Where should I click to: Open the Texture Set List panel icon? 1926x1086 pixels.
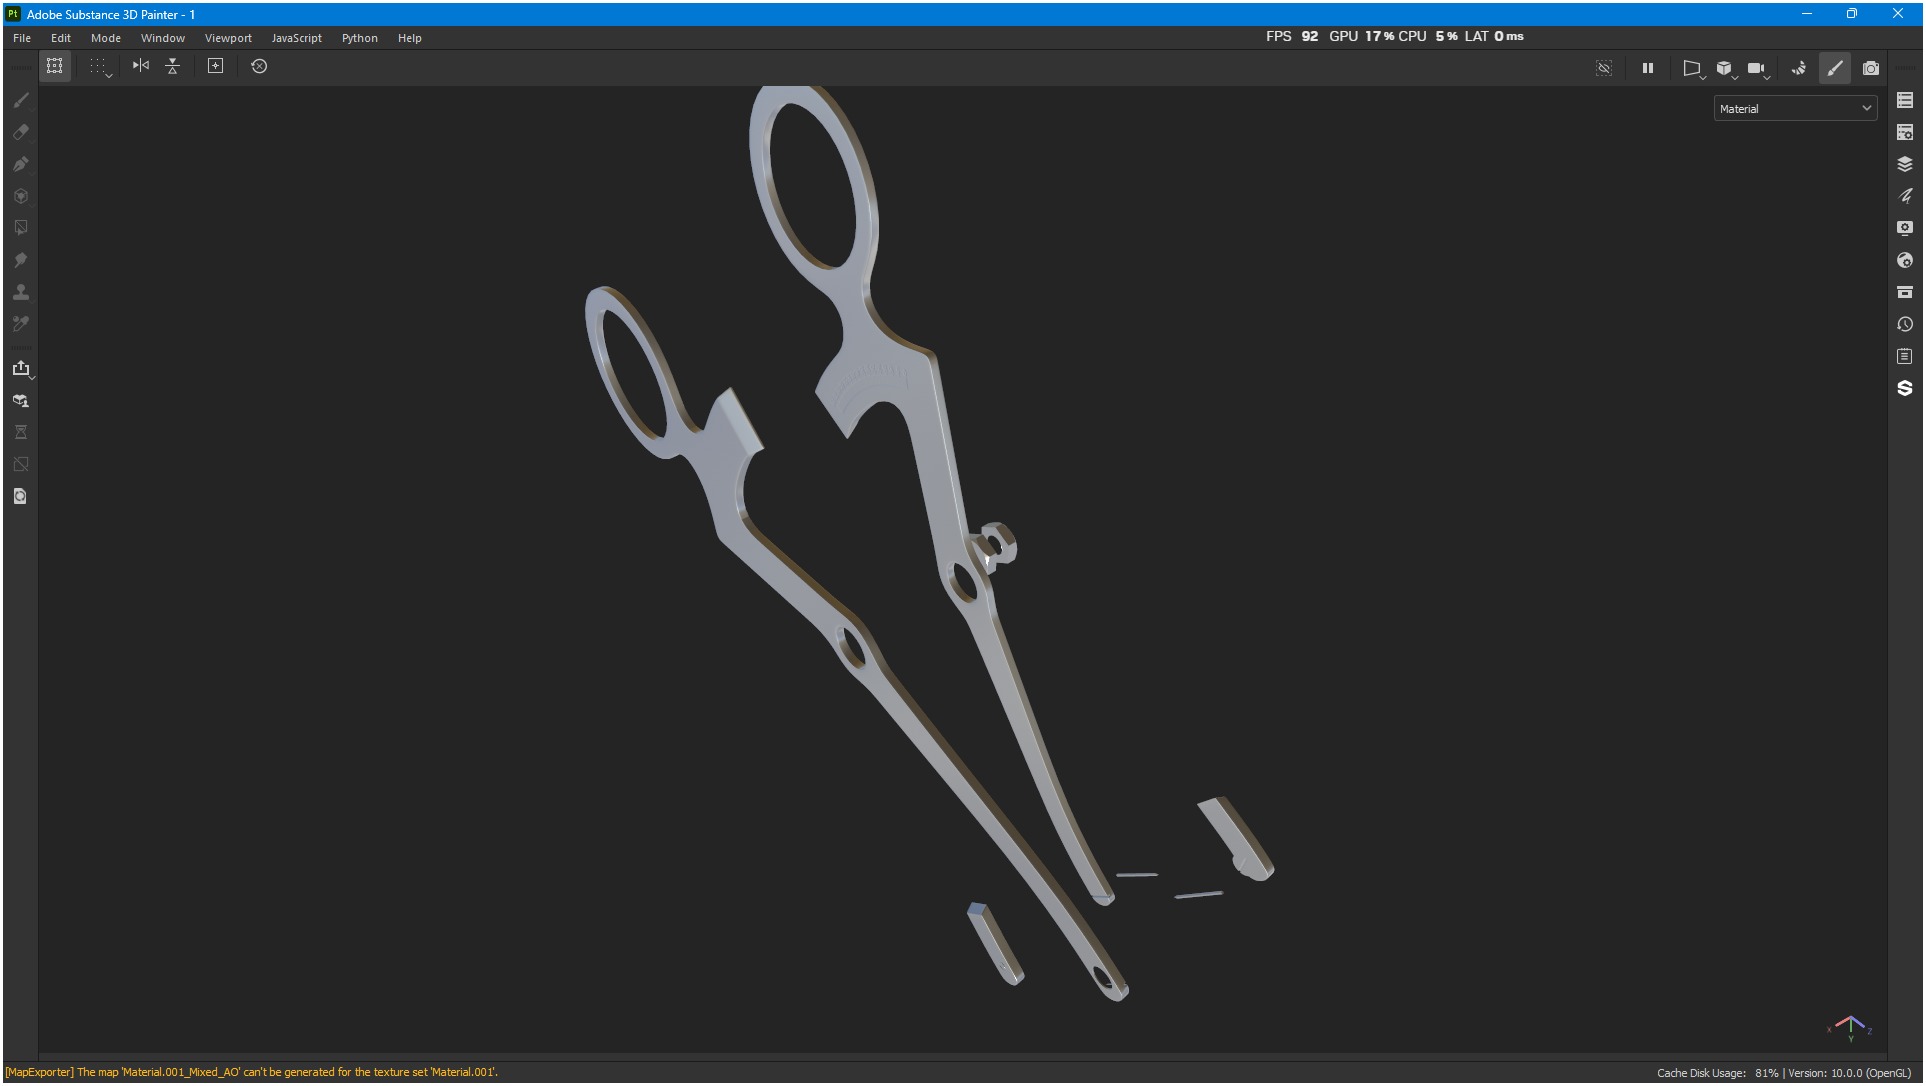(x=1905, y=100)
